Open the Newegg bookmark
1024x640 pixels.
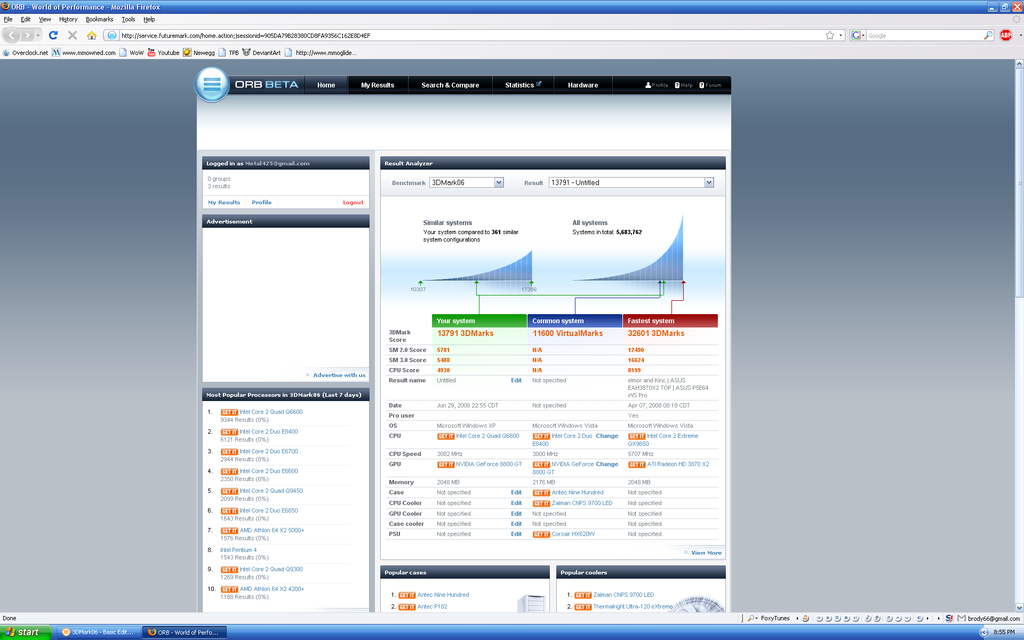[199, 53]
